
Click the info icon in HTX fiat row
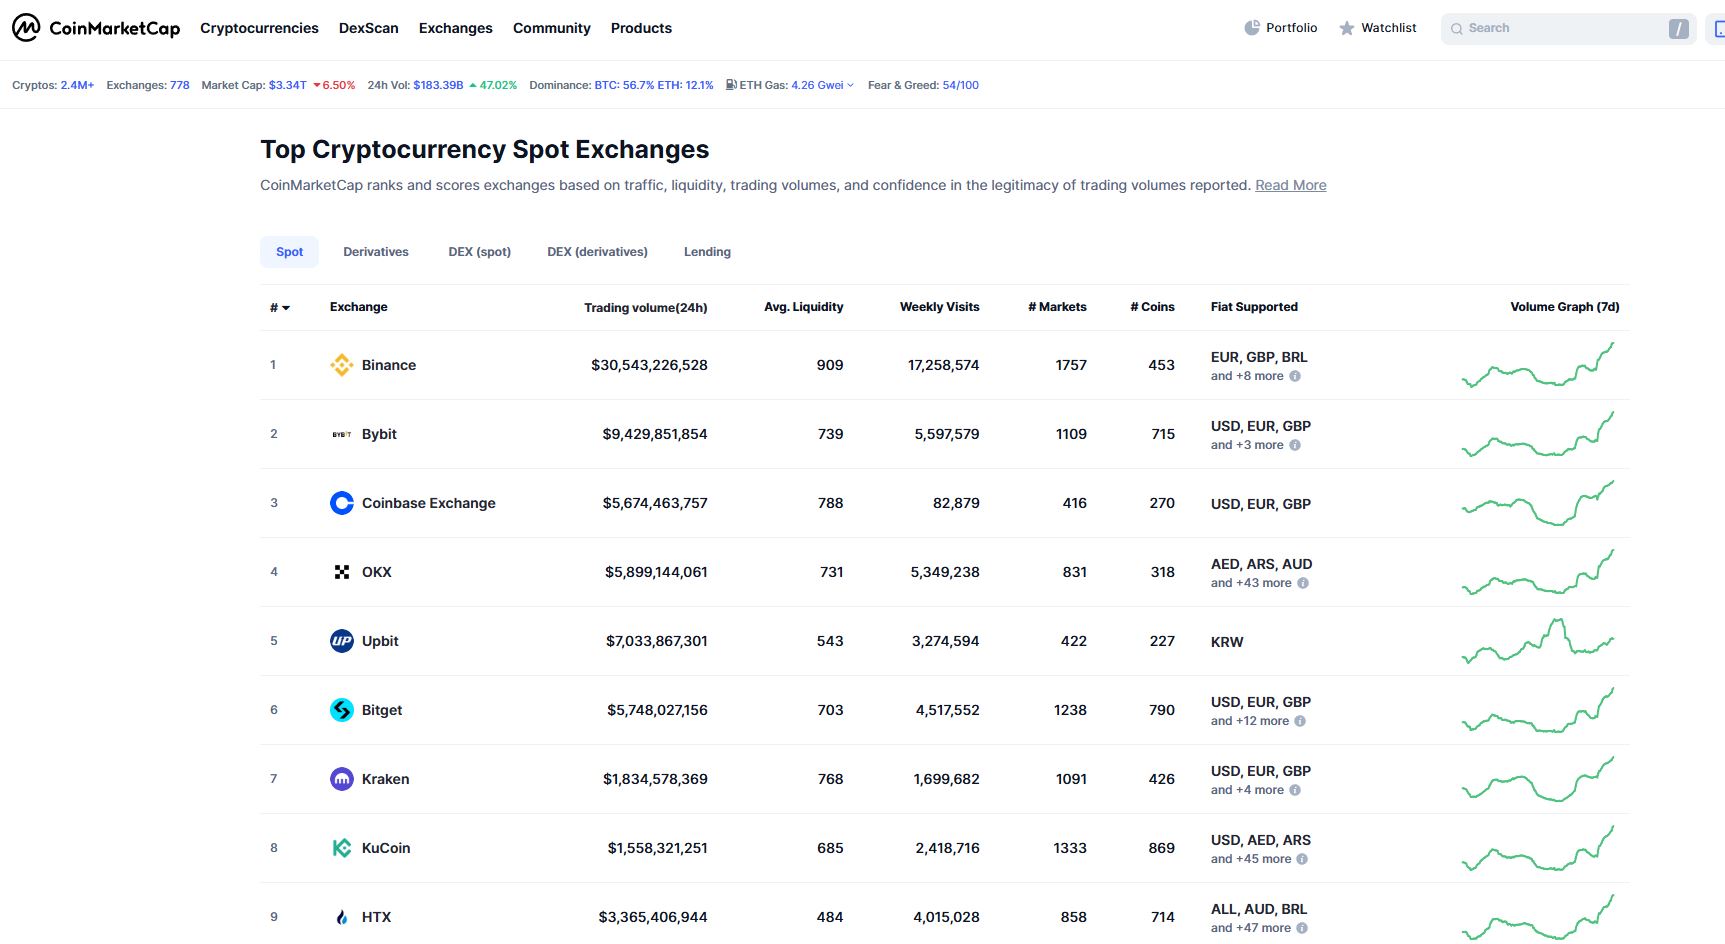click(x=1302, y=928)
